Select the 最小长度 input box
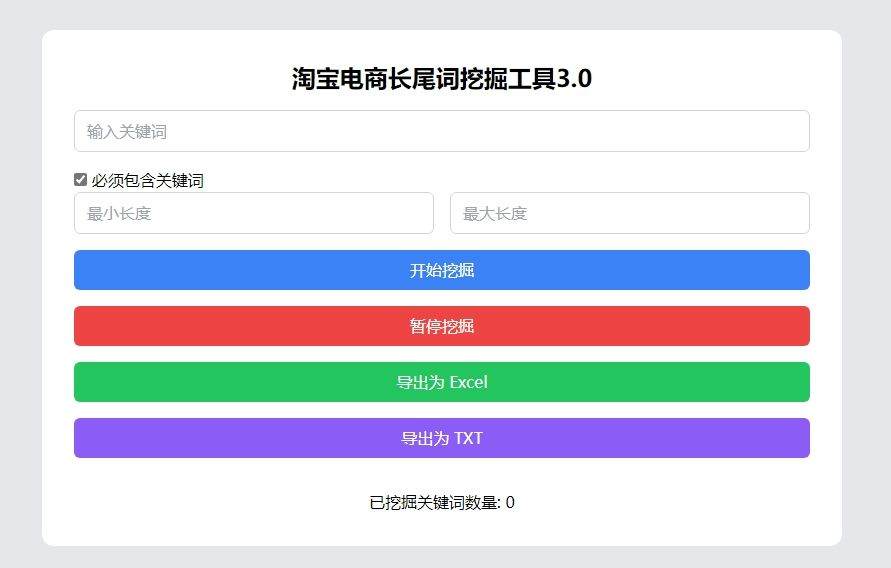This screenshot has height=568, width=891. click(x=254, y=213)
